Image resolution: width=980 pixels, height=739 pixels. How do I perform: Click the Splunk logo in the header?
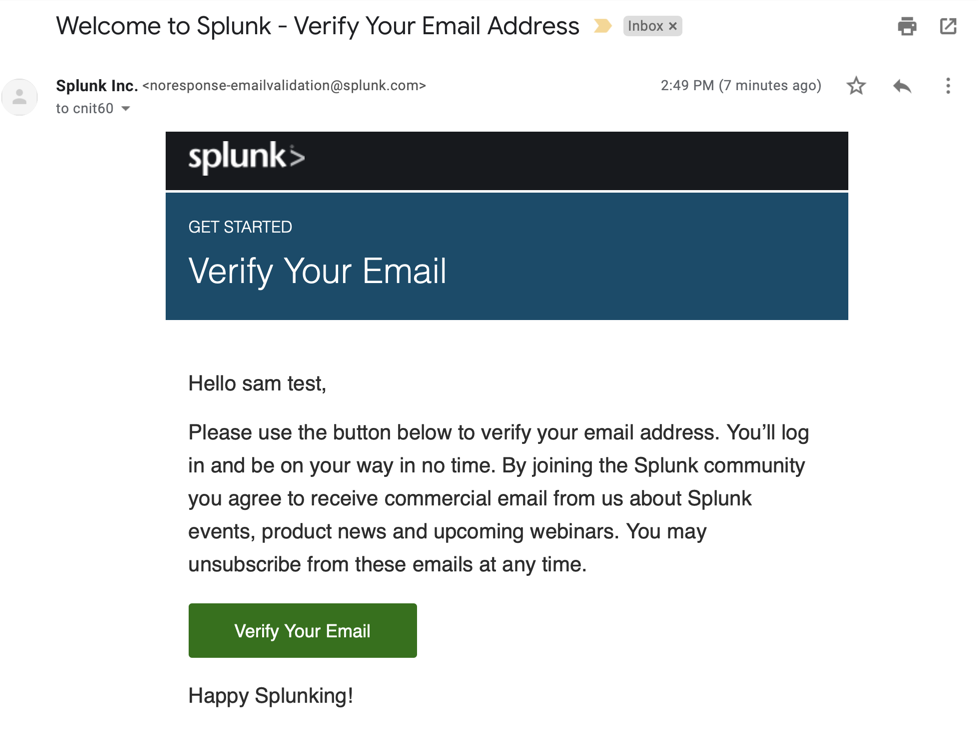(x=246, y=158)
